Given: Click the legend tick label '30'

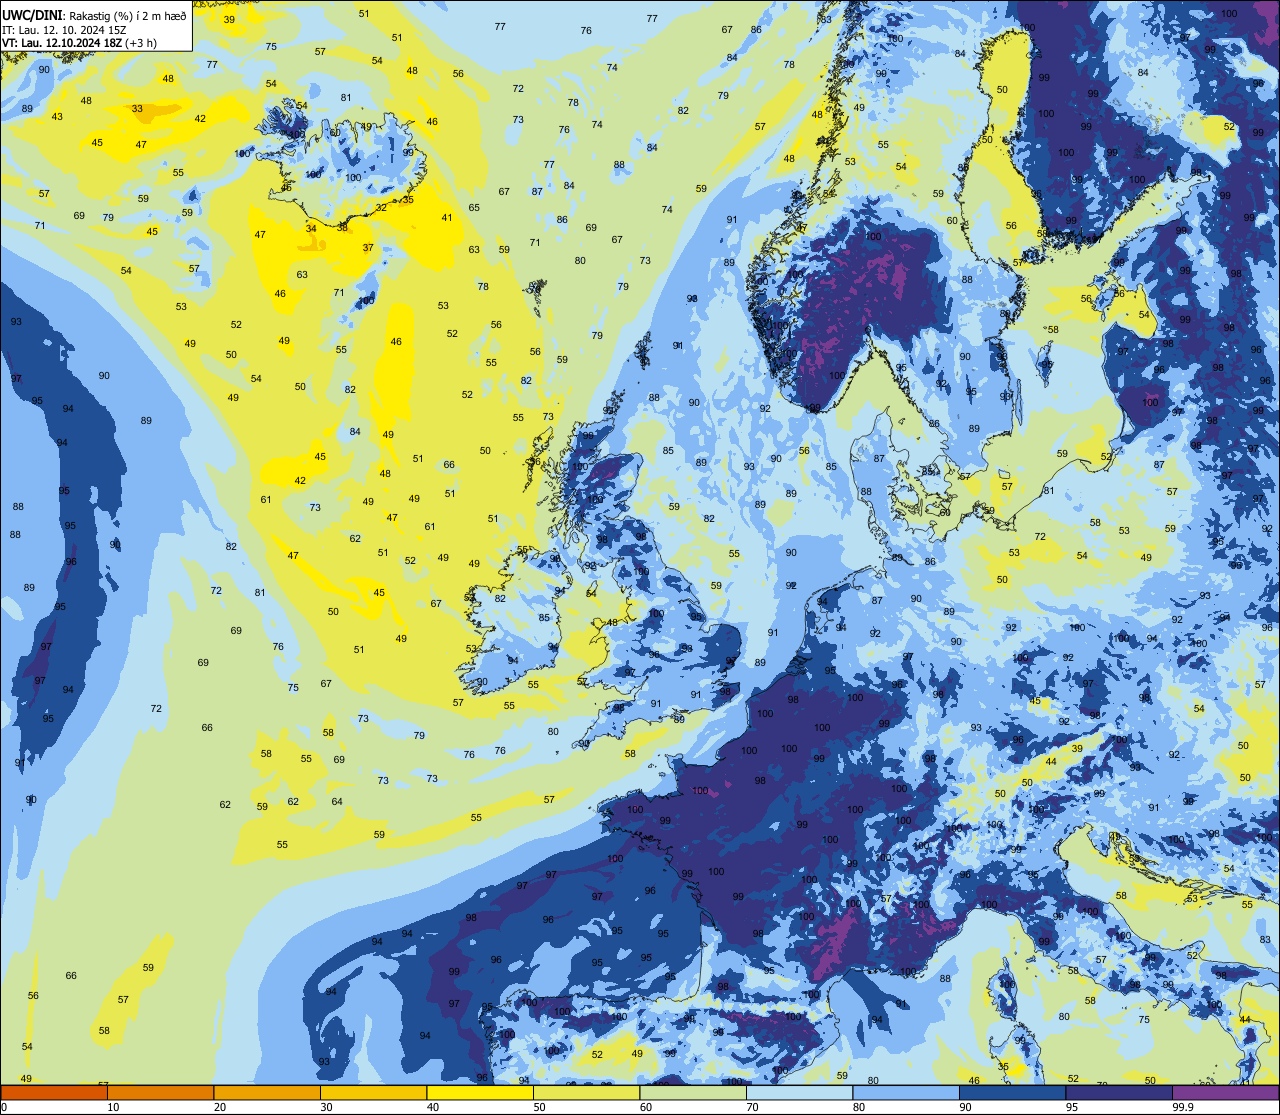Looking at the screenshot, I should pos(326,1107).
